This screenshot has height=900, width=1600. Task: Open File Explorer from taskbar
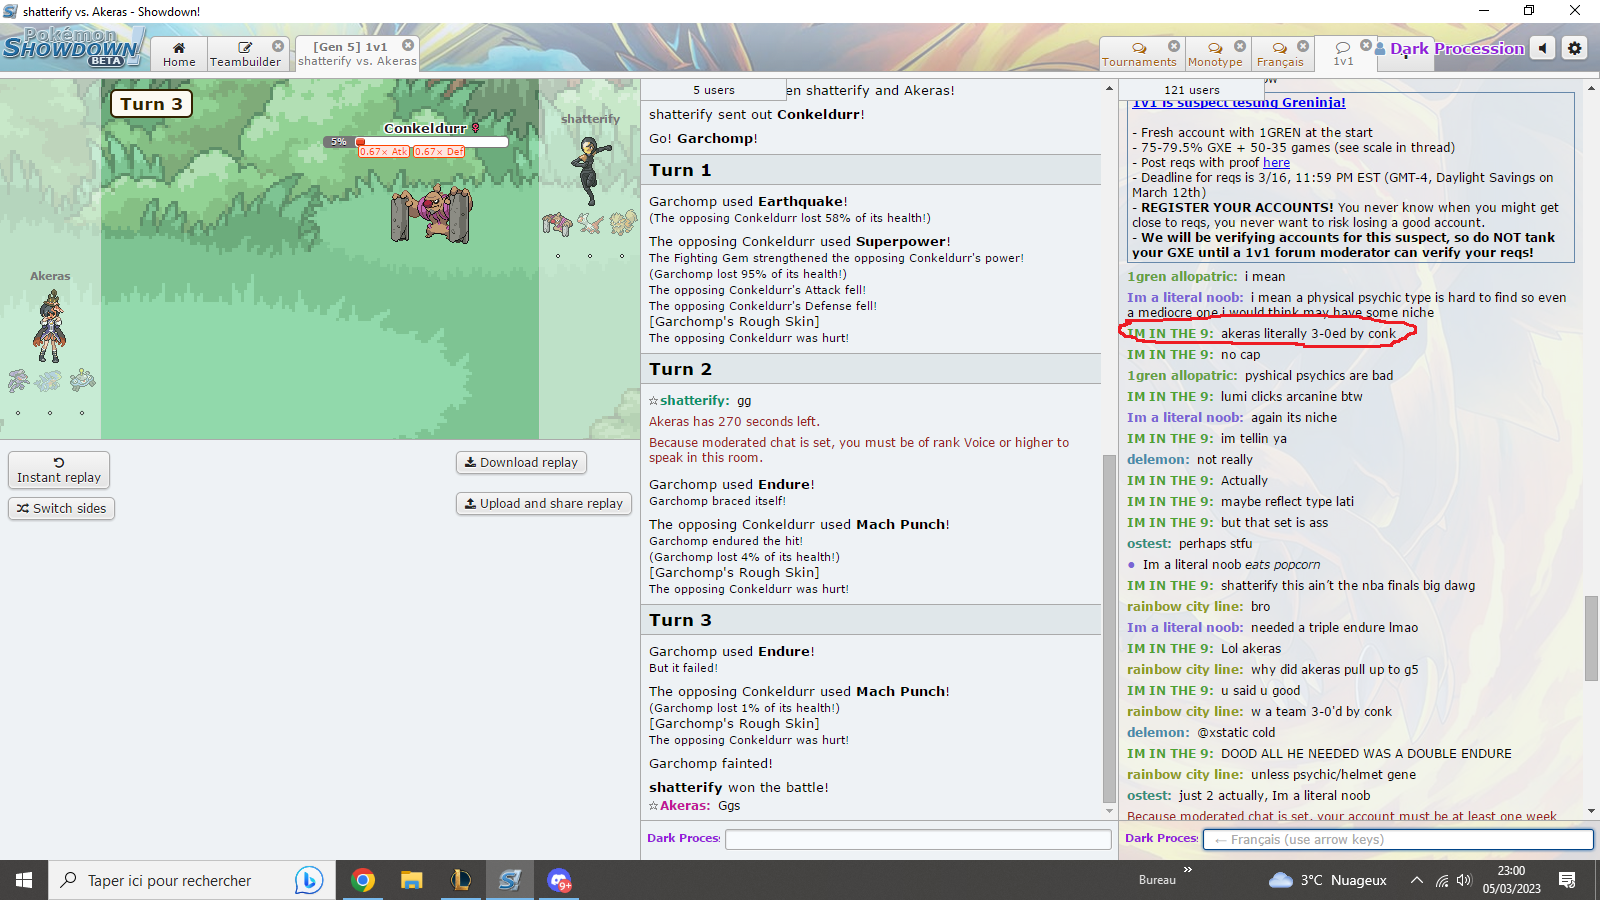tap(412, 880)
